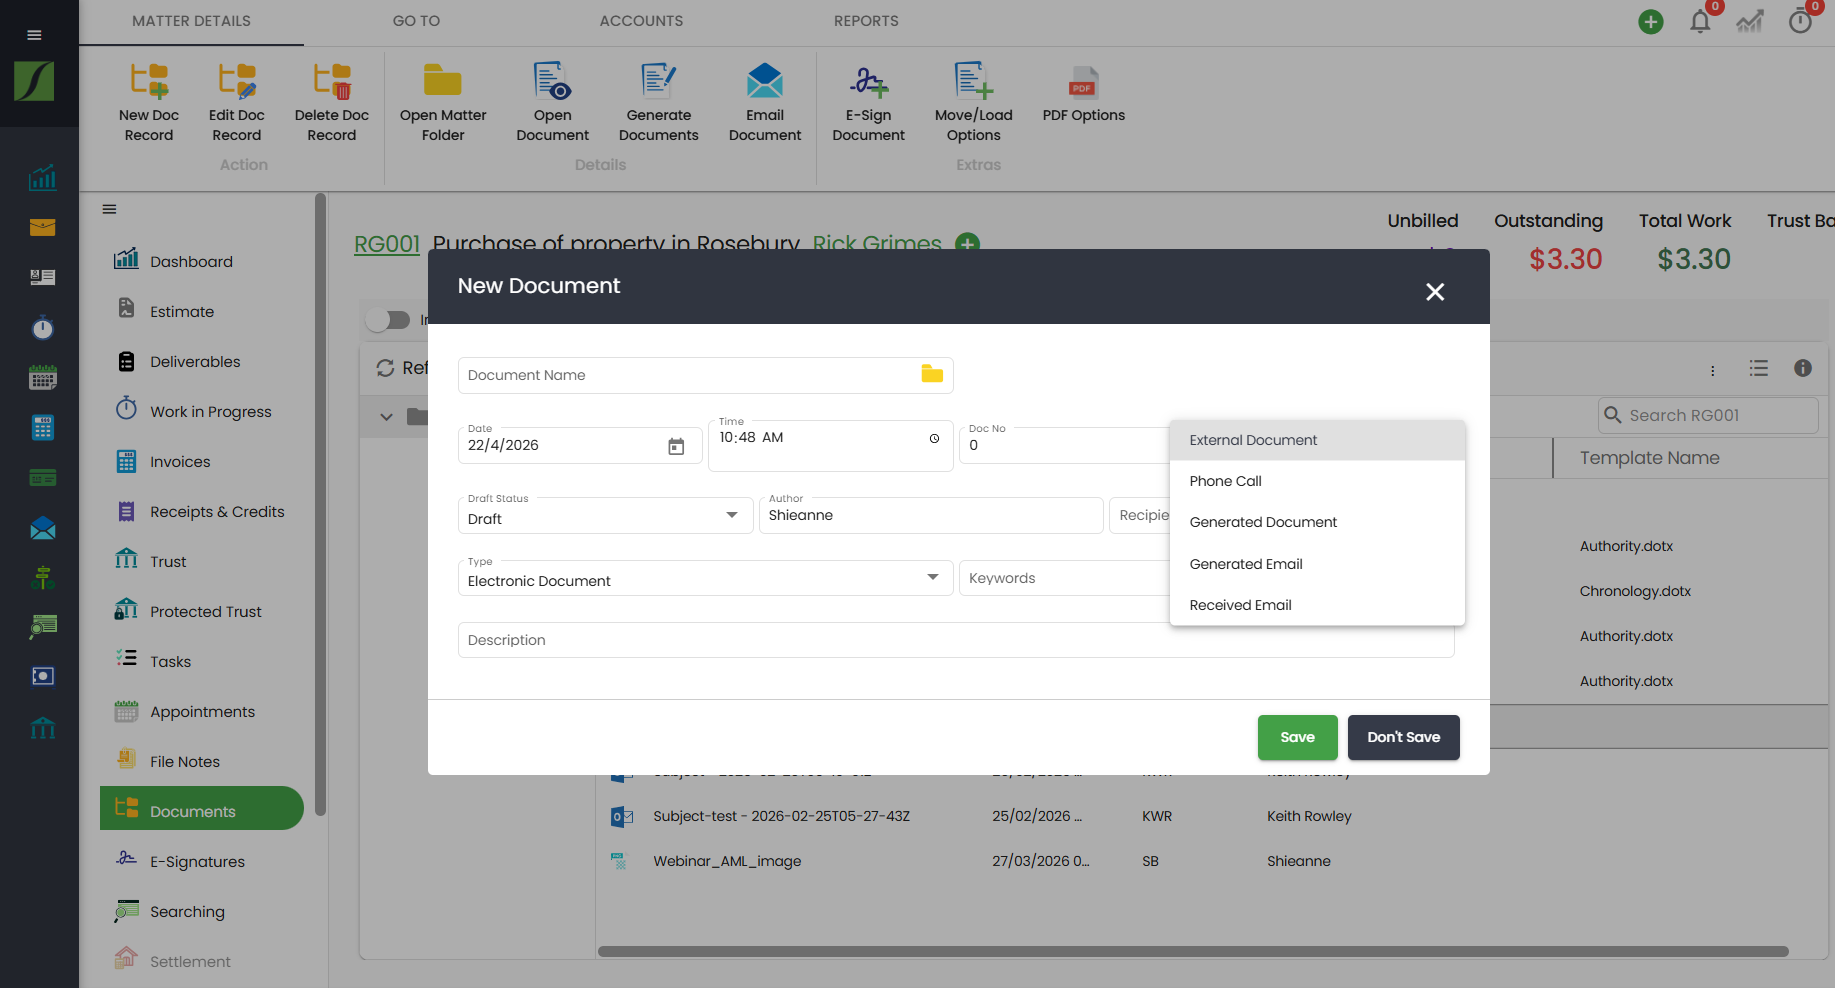
Task: Click the Email Document icon
Action: [x=765, y=81]
